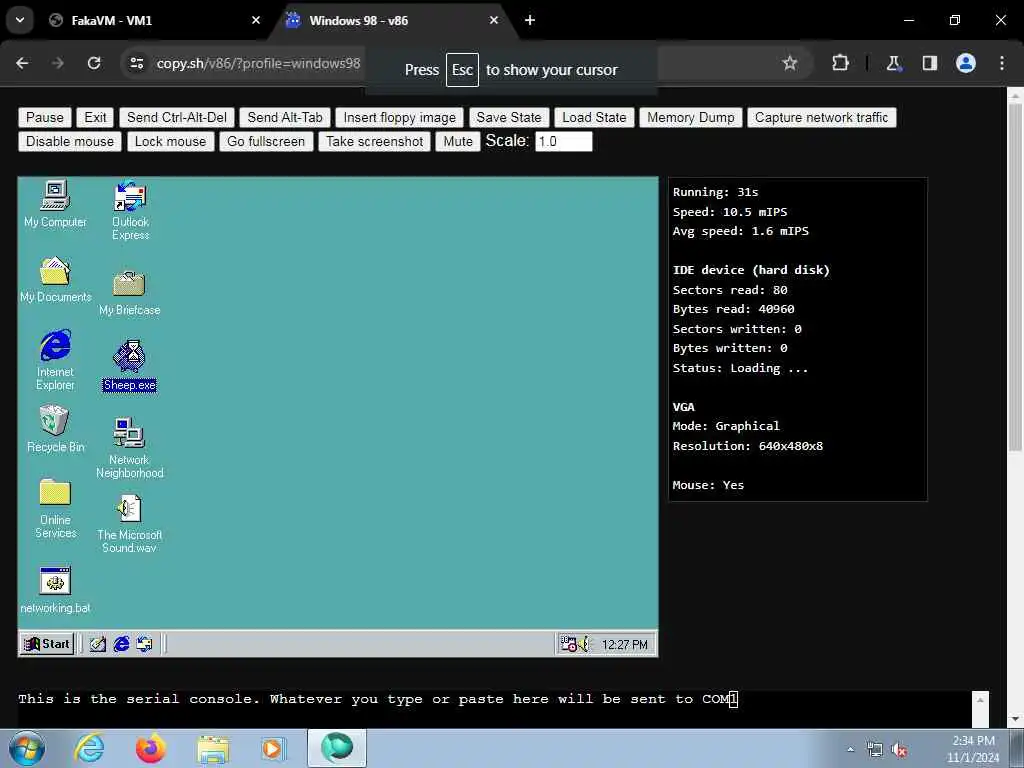Open Chrome three-dot menu
1024x768 pixels.
coord(1002,63)
